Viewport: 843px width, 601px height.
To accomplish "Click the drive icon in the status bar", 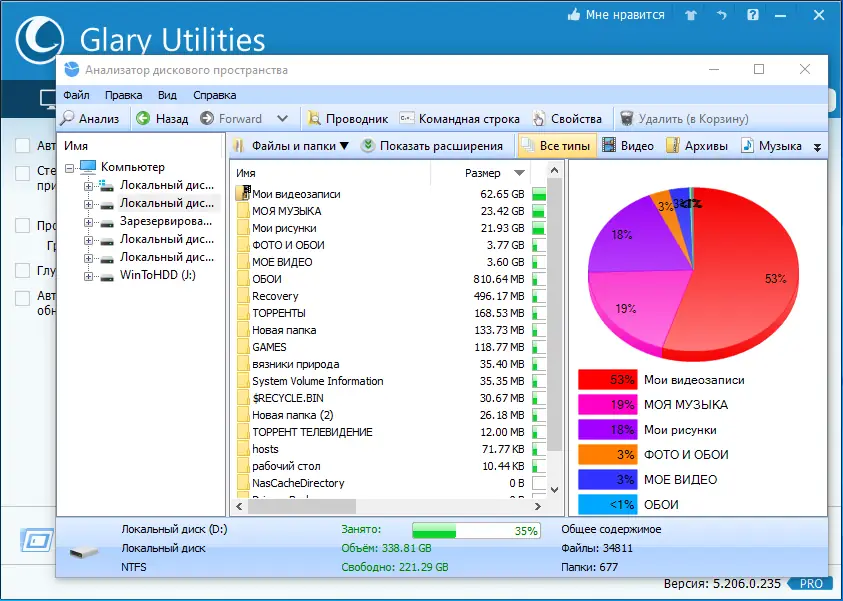I will (x=84, y=552).
